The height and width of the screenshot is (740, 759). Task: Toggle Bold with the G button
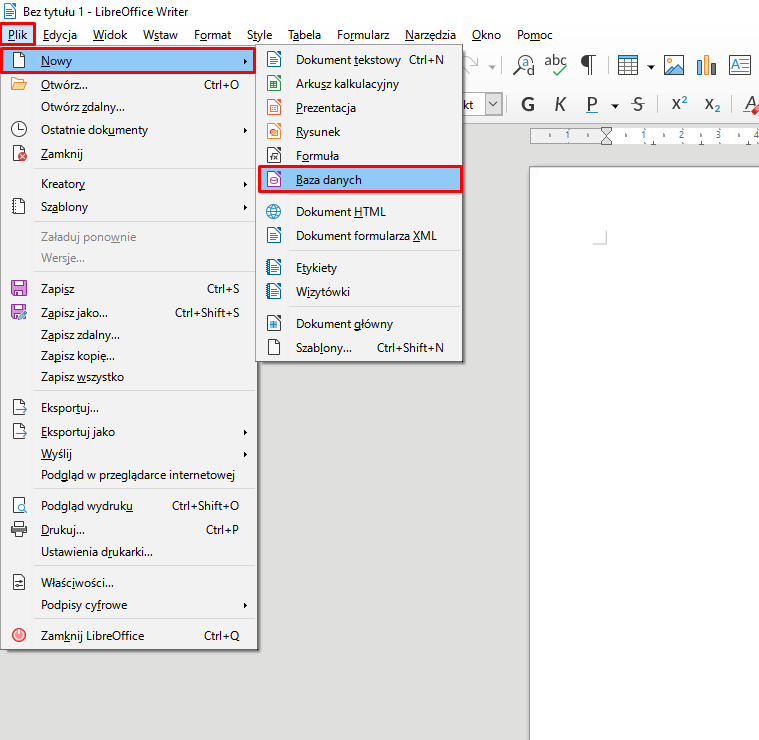(528, 105)
